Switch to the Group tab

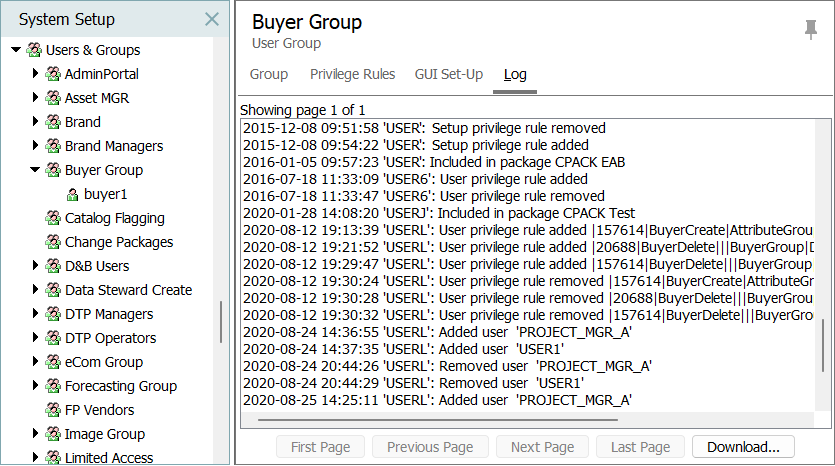click(x=269, y=74)
